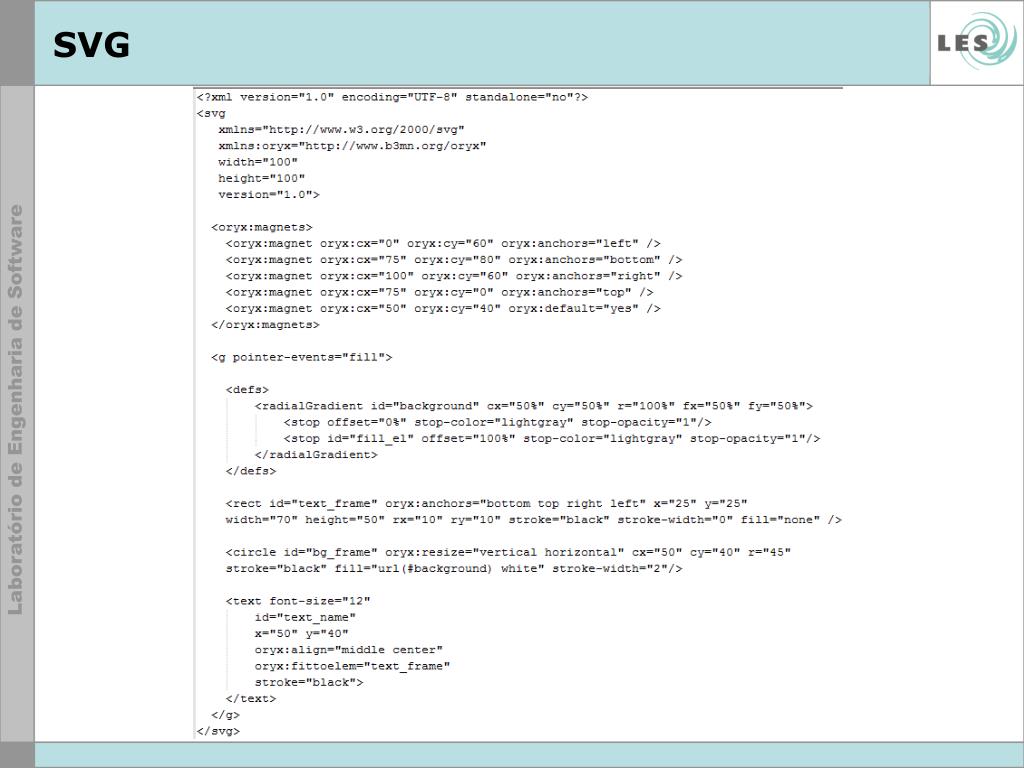
Task: Click the SVG slide title
Action: tap(91, 45)
